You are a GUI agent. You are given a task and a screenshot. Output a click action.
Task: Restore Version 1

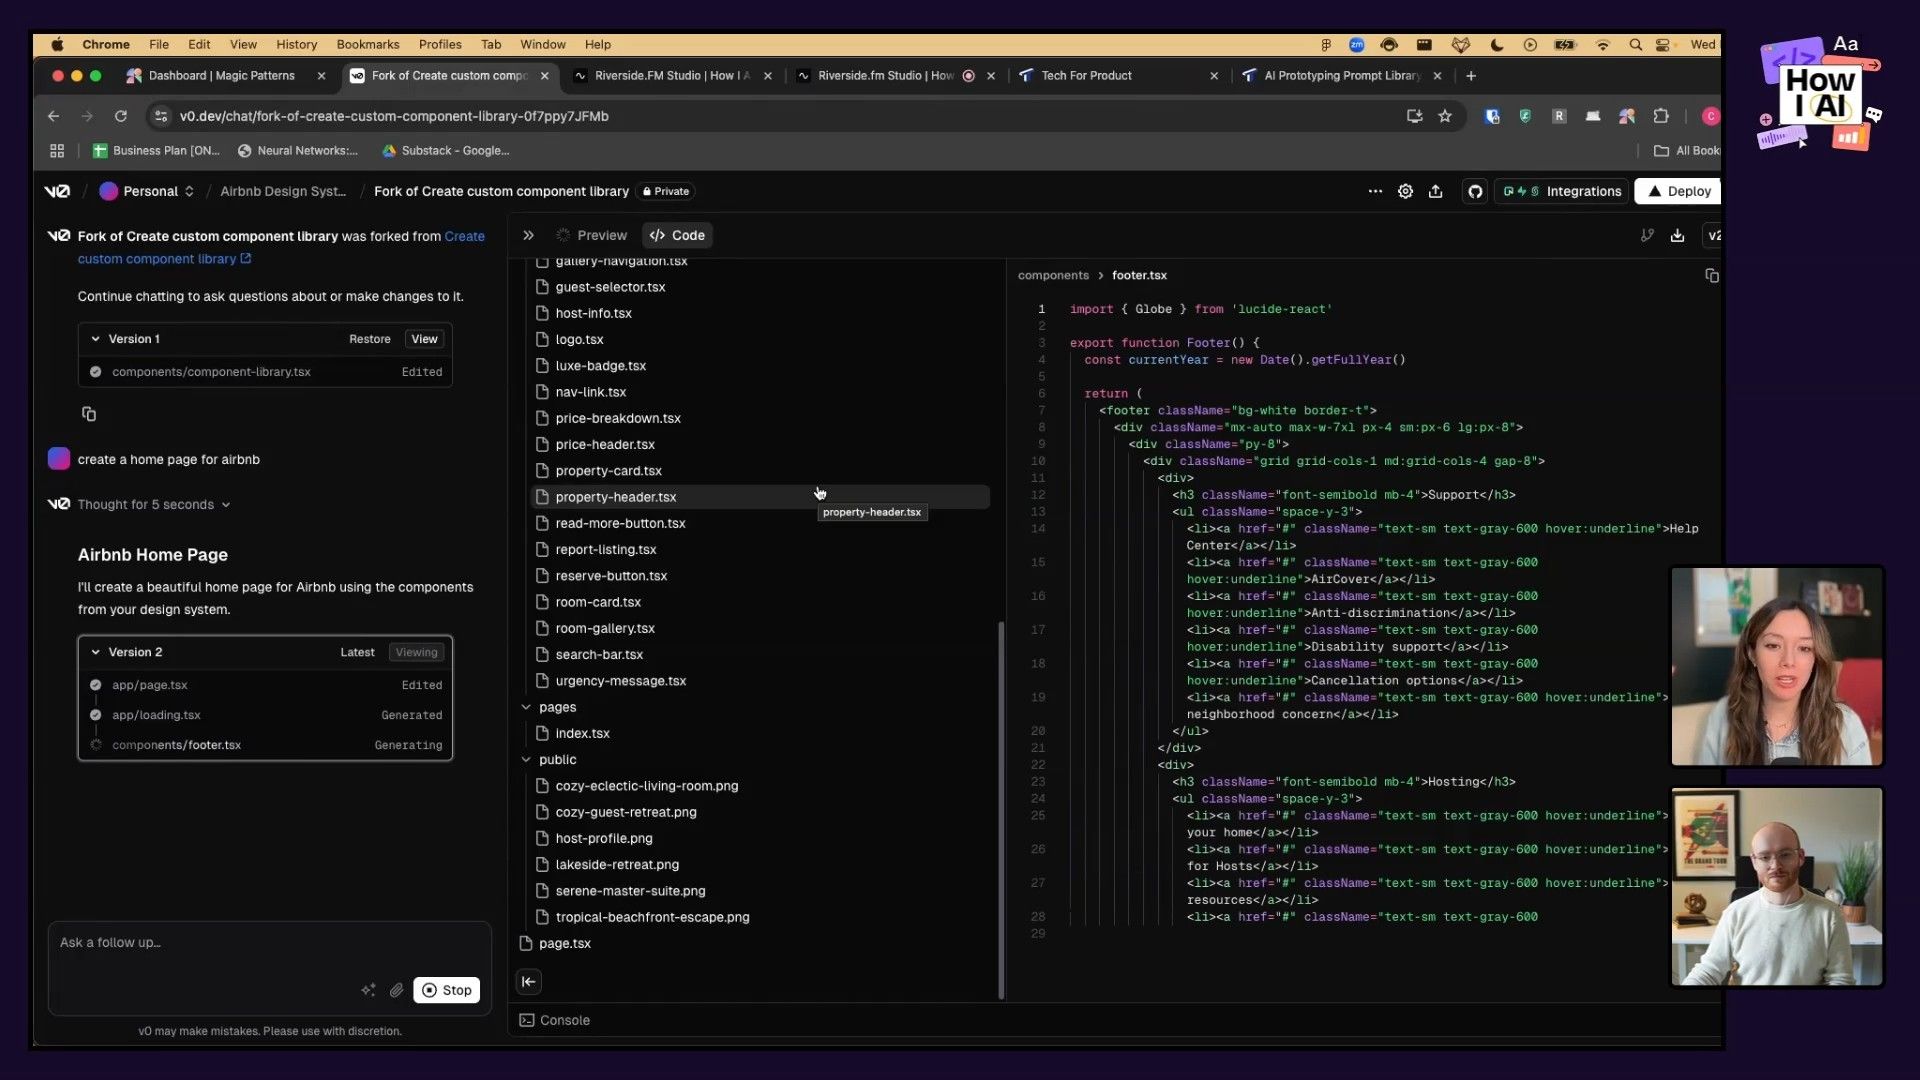pos(369,339)
